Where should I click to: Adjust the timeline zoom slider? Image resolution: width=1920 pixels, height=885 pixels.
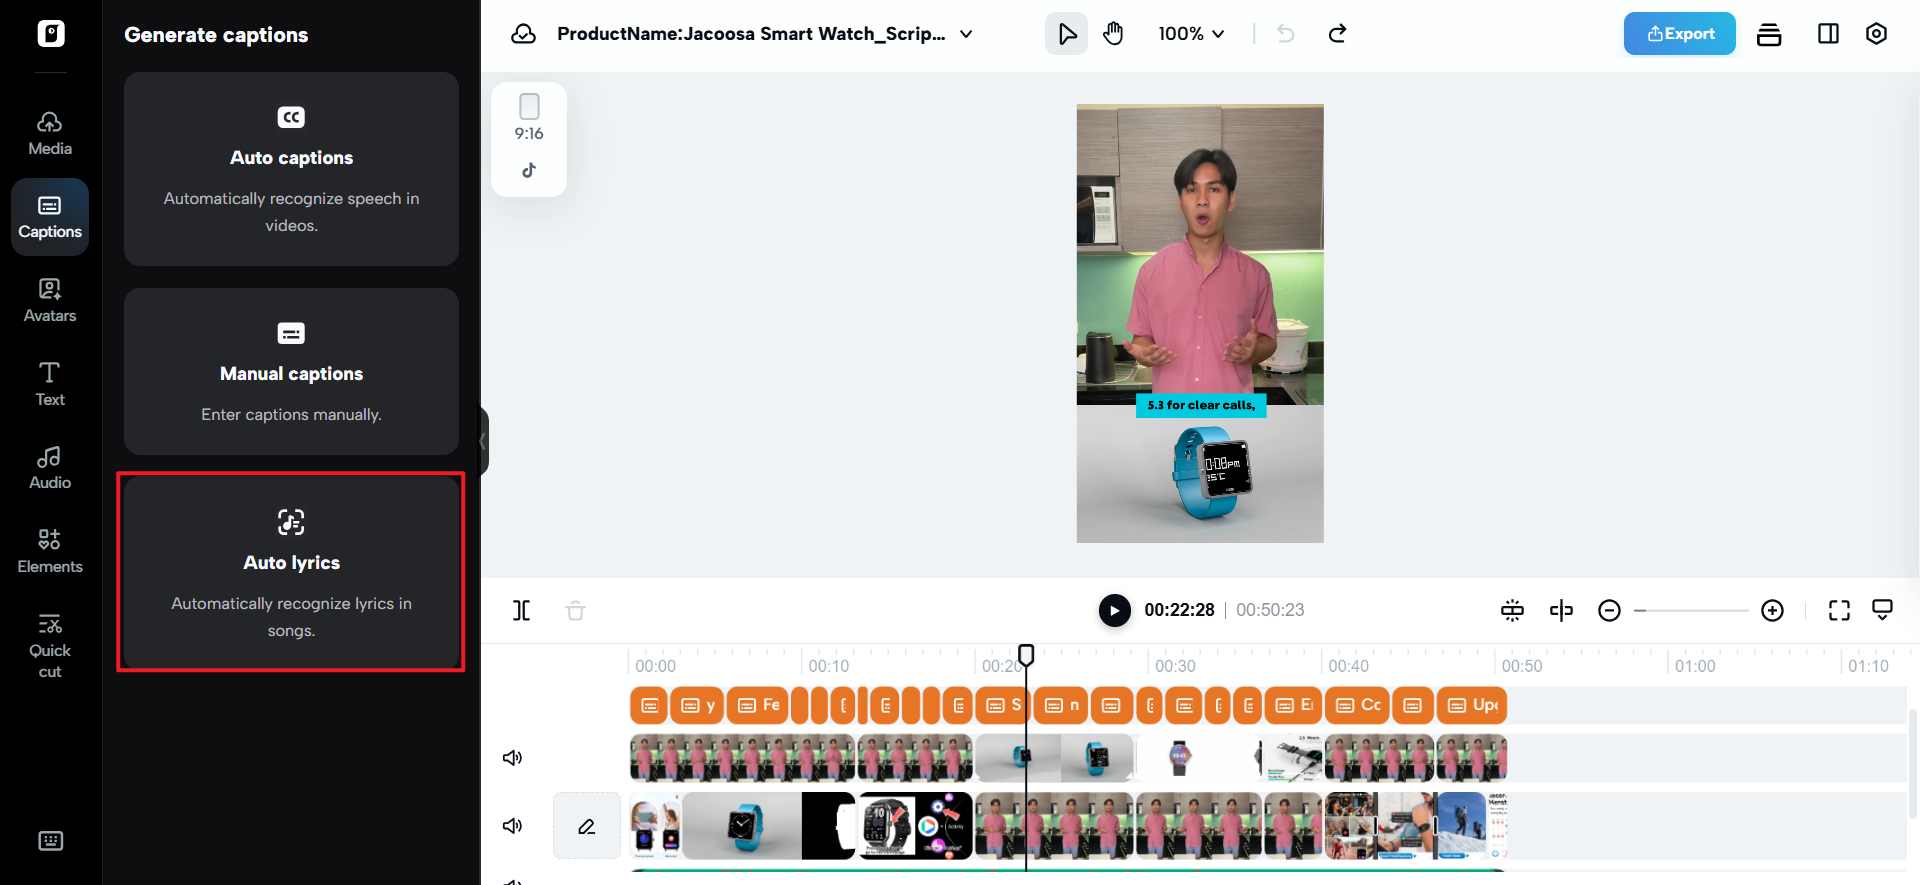pyautogui.click(x=1691, y=610)
